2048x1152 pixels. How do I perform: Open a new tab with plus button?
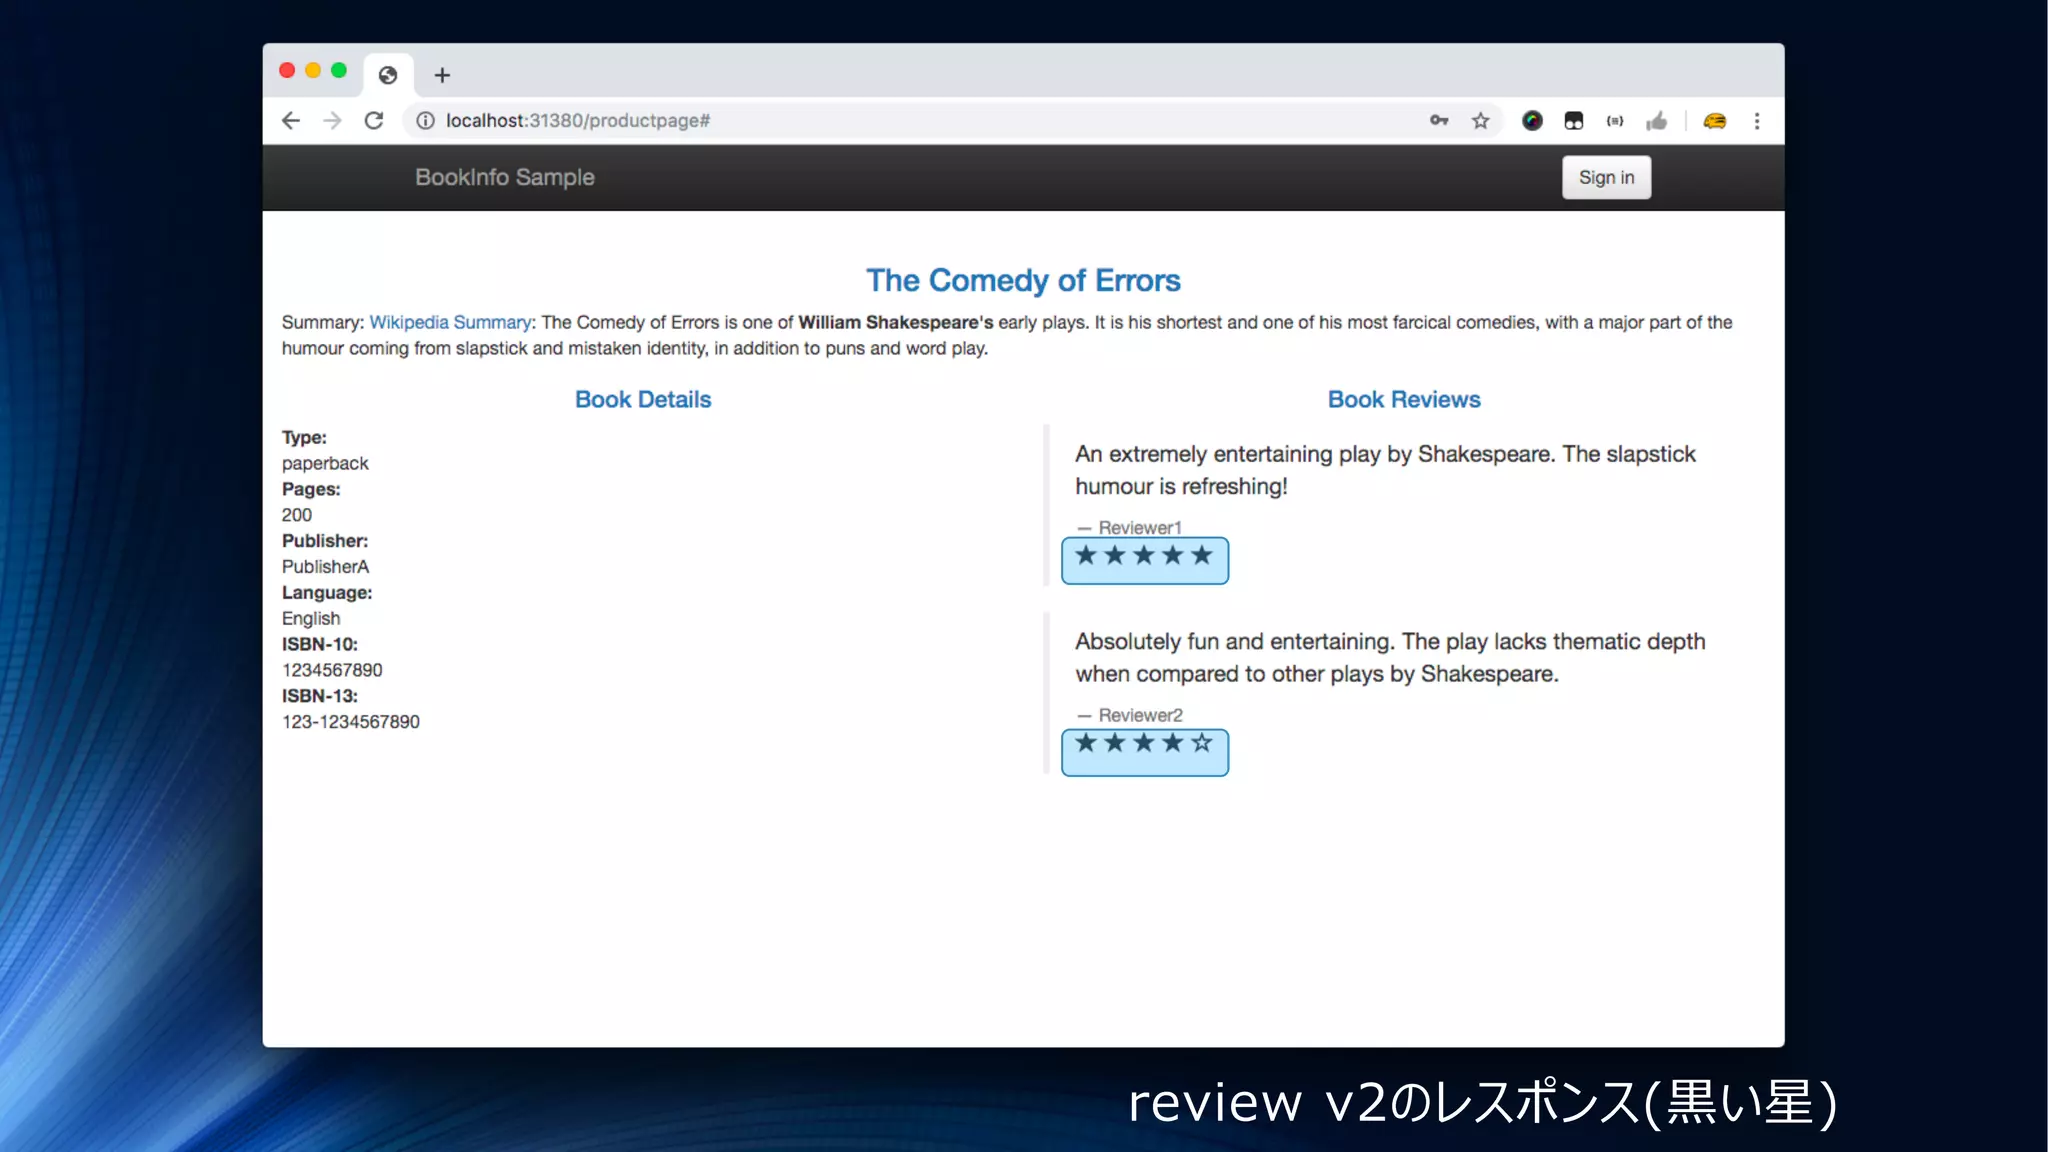click(x=442, y=75)
